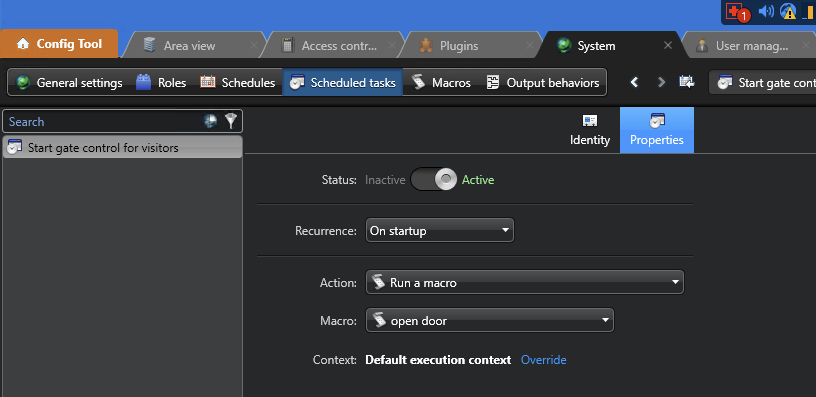The image size is (816, 397).
Task: Click the Start gate control breadcrumb
Action: point(763,83)
